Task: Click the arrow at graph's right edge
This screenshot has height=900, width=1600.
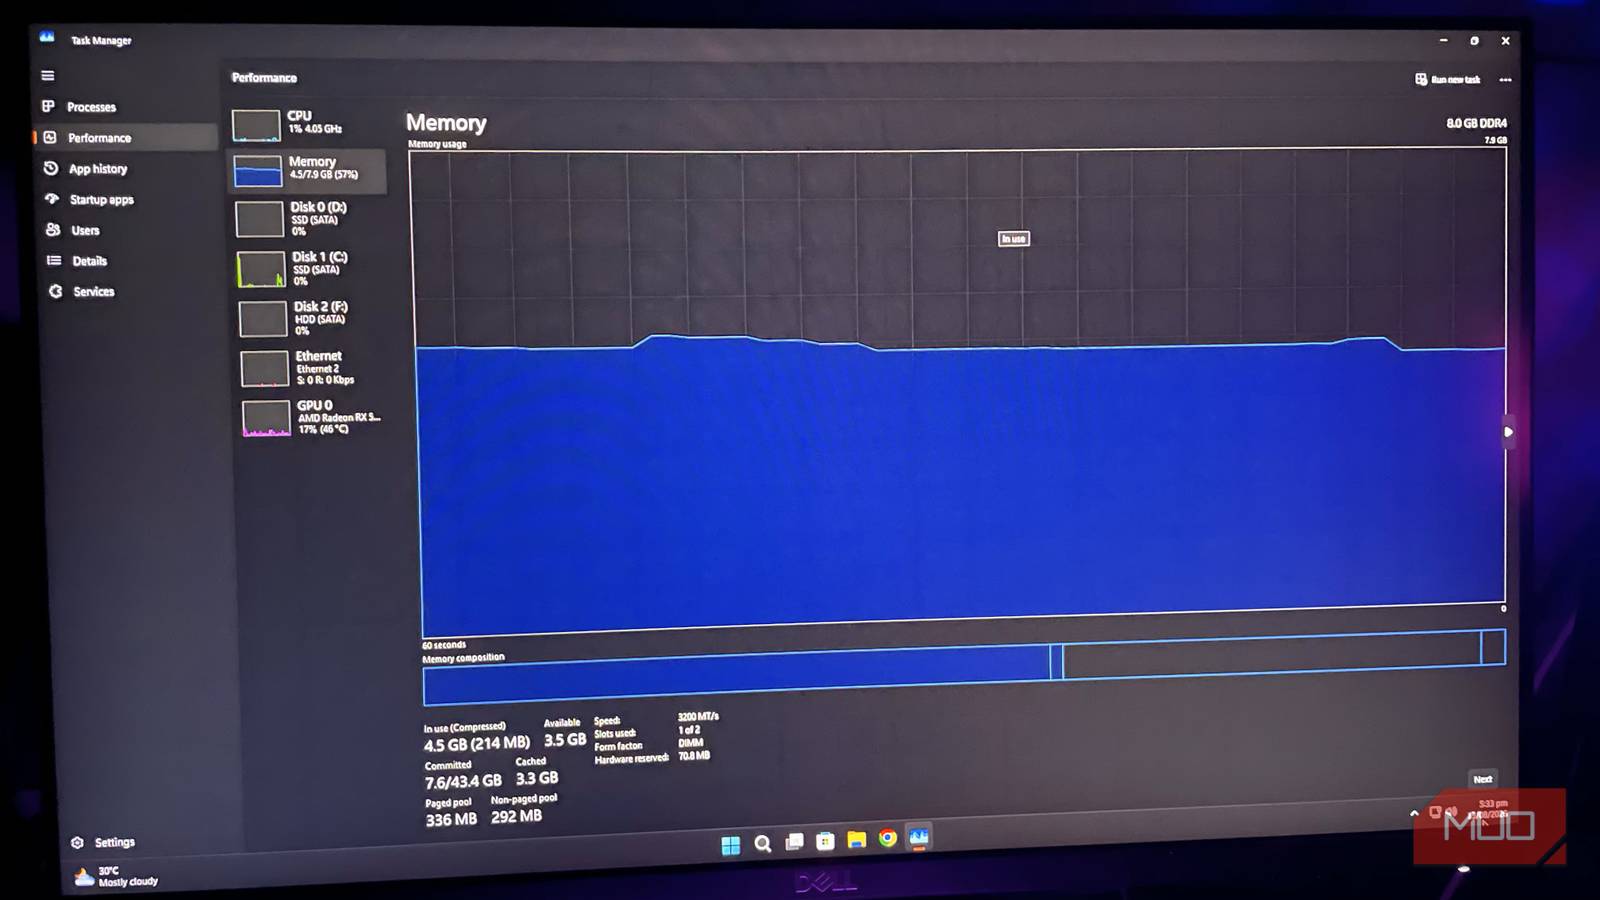Action: (x=1508, y=432)
